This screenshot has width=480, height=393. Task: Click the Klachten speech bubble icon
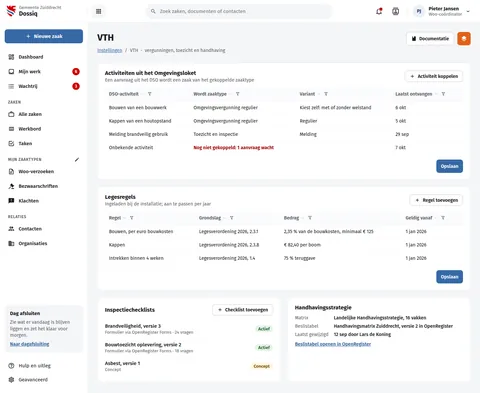tap(11, 201)
